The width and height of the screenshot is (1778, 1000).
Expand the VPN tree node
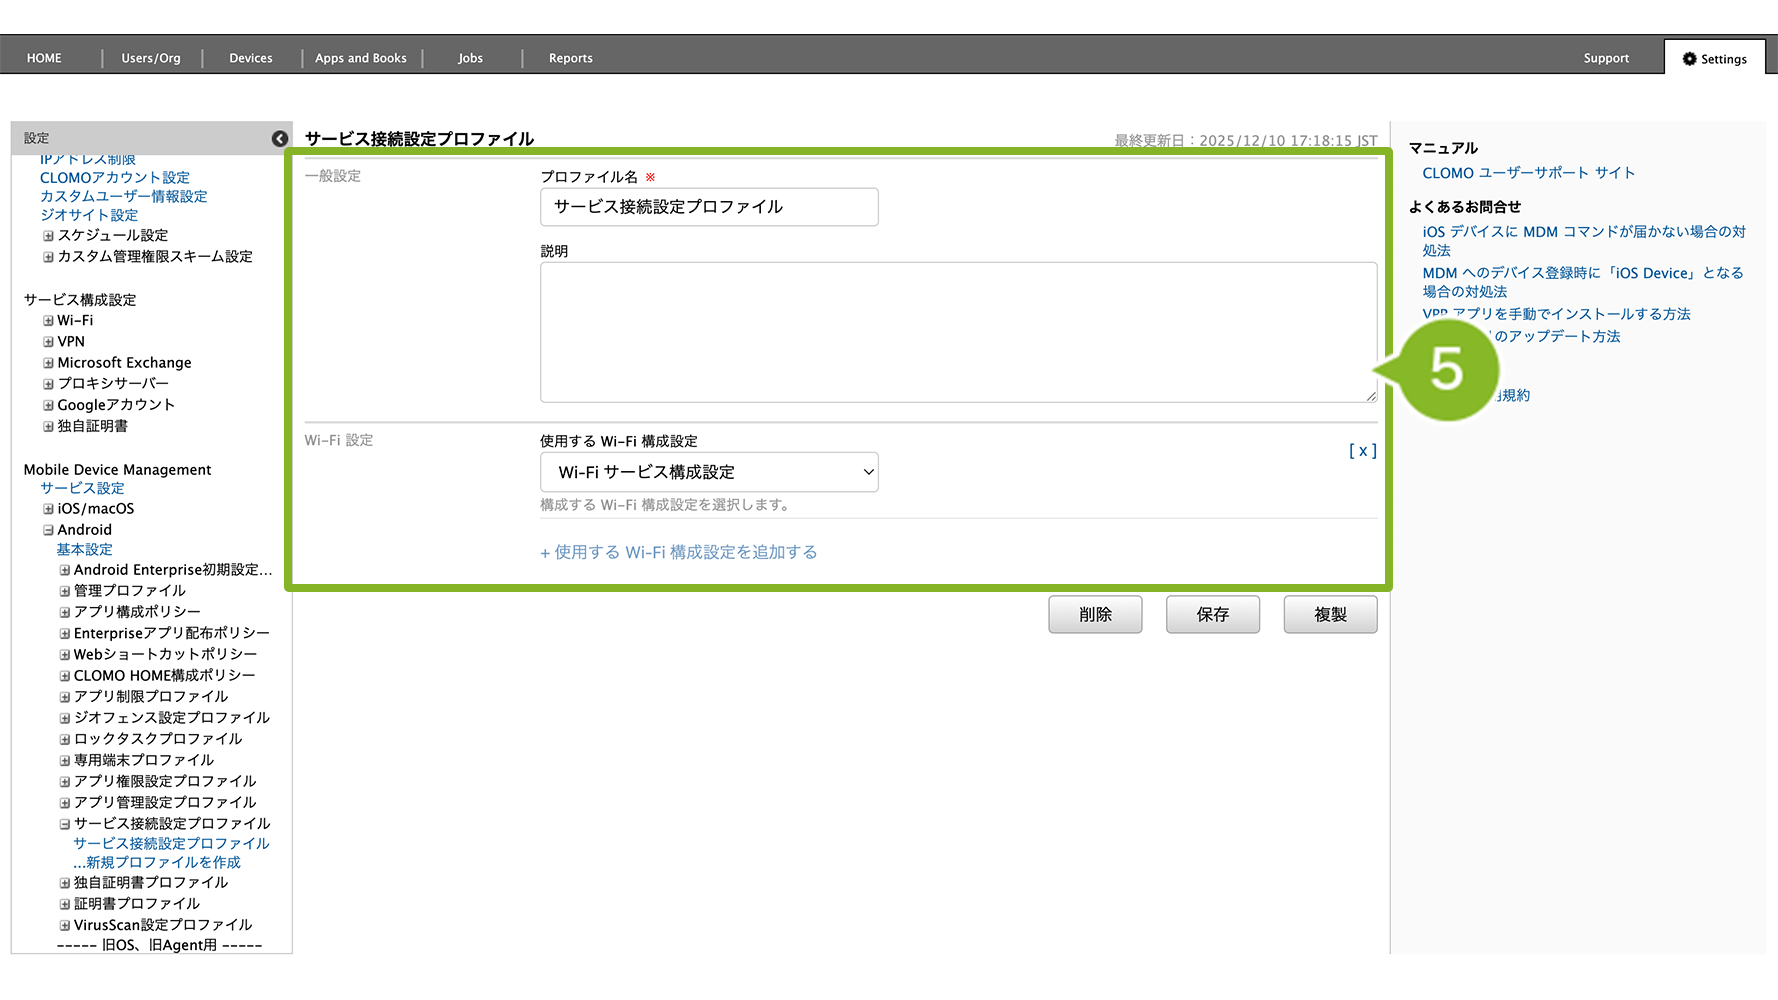point(48,342)
